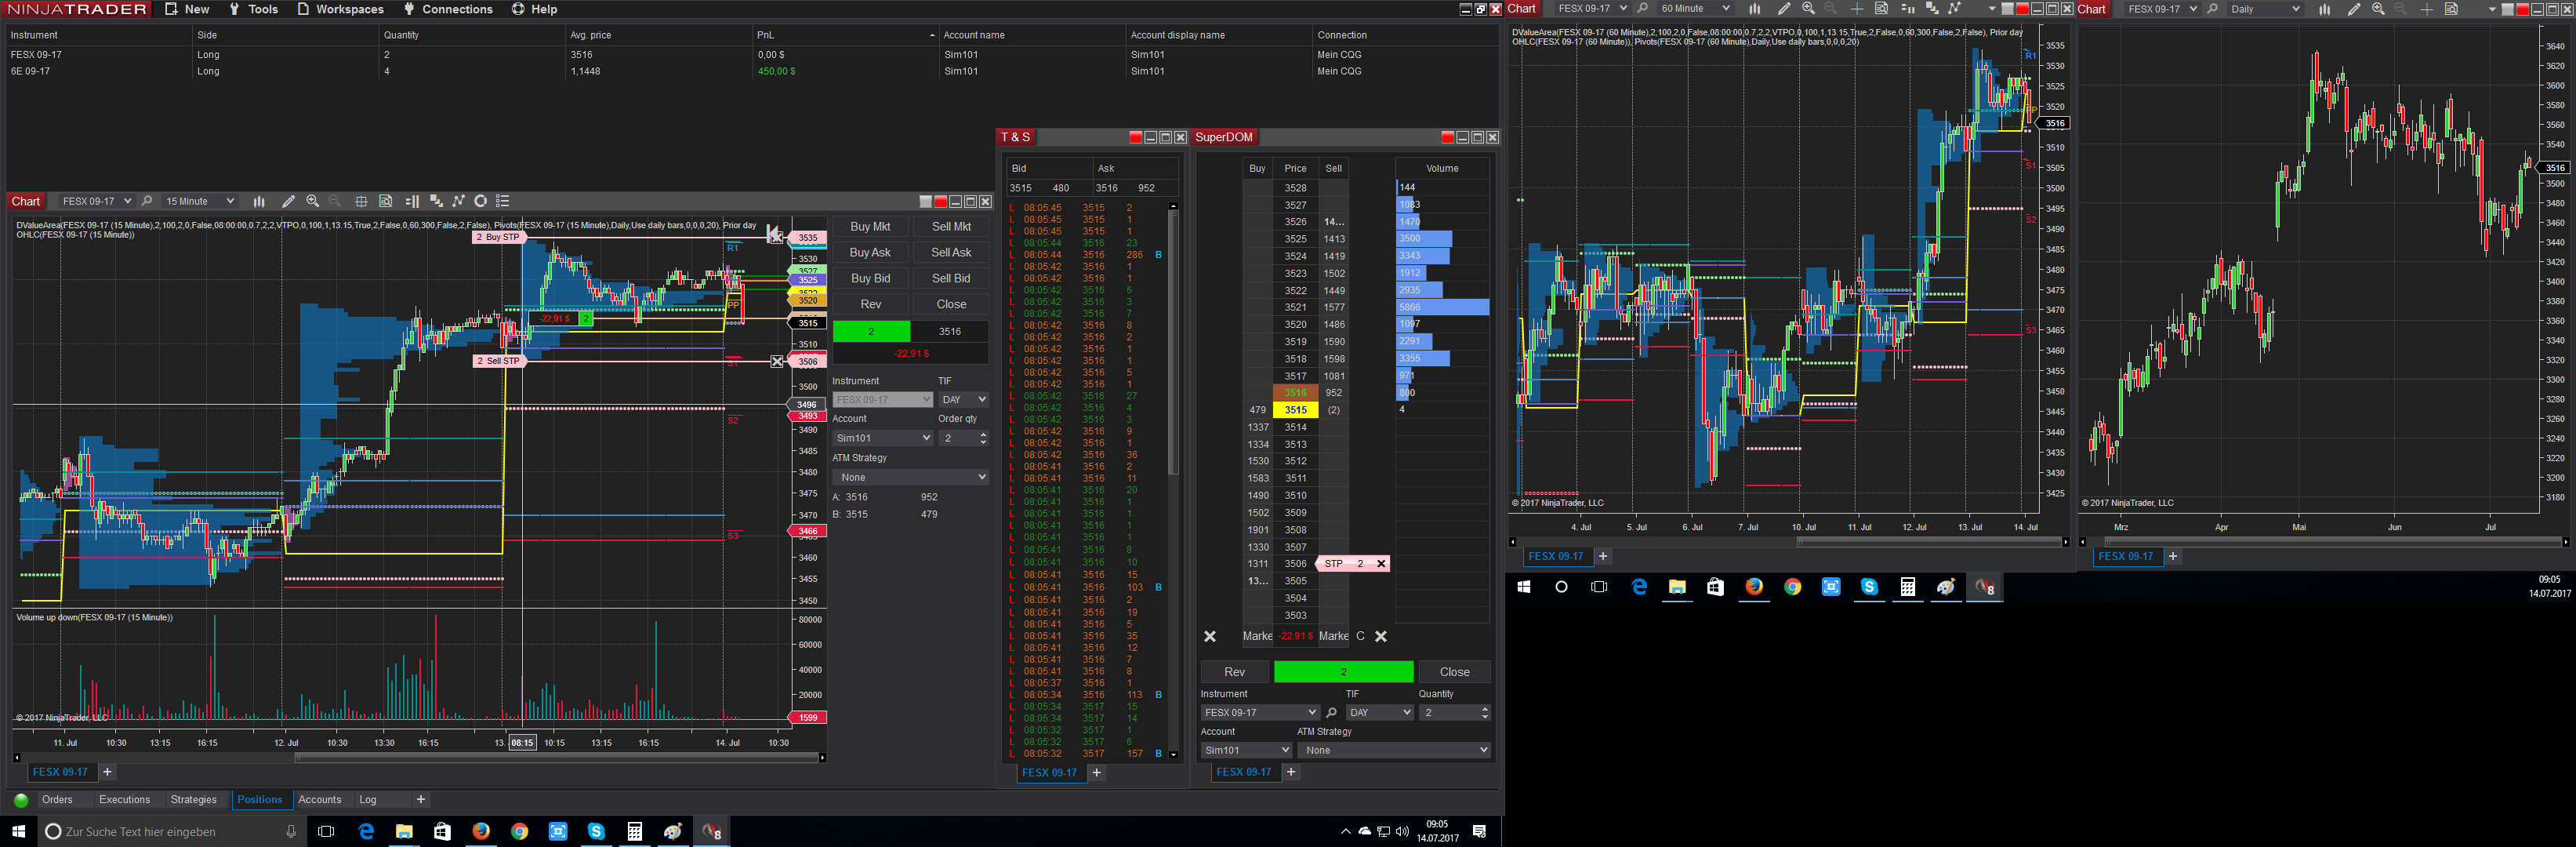The height and width of the screenshot is (847, 2576).
Task: Open SuperDOM TIF dropdown showing DAY
Action: [1379, 713]
